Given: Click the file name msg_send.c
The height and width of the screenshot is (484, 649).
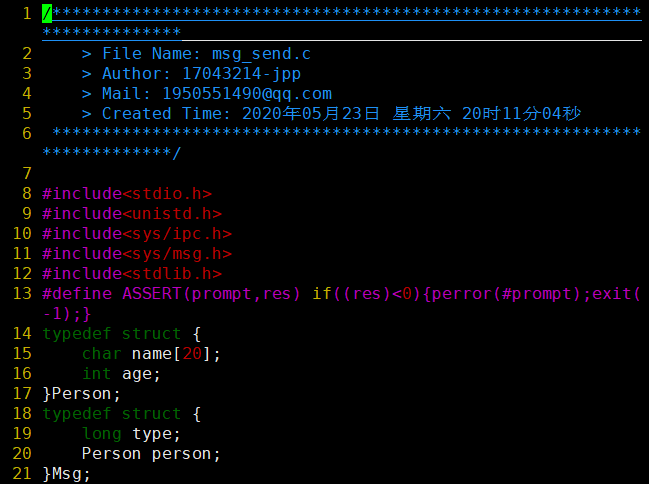Looking at the screenshot, I should pos(261,54).
